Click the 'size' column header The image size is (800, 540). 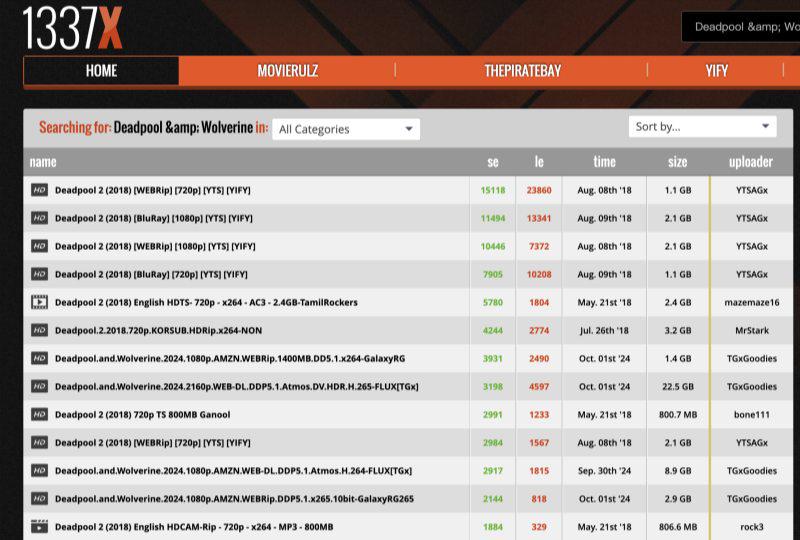point(678,162)
